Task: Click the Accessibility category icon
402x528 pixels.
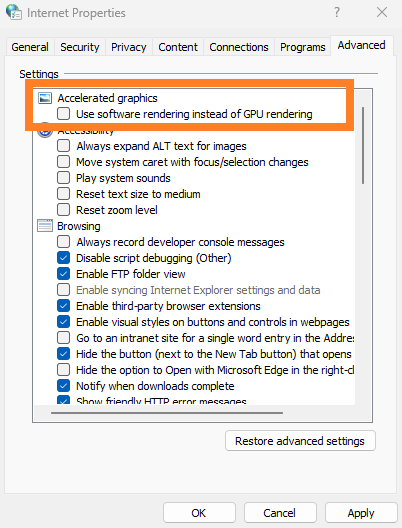Action: [x=45, y=132]
